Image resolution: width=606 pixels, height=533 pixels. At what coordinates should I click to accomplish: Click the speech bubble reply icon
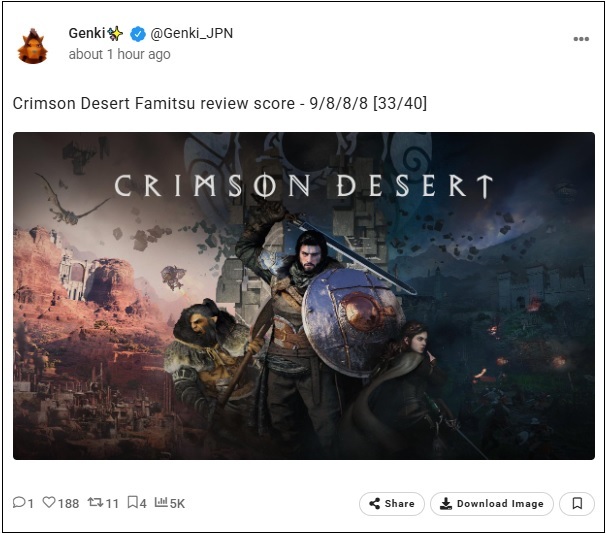click(19, 502)
